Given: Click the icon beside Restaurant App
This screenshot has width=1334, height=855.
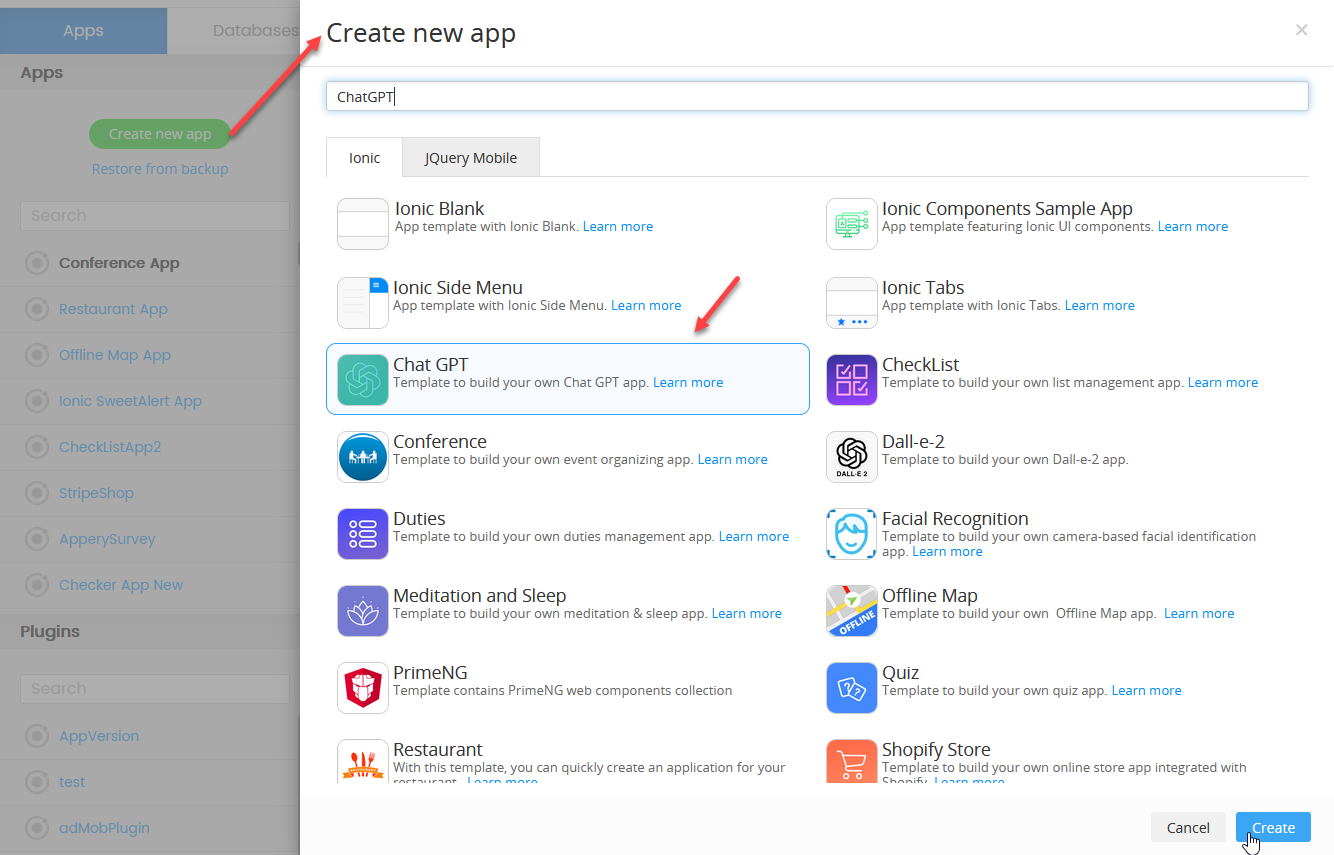Looking at the screenshot, I should pyautogui.click(x=37, y=309).
